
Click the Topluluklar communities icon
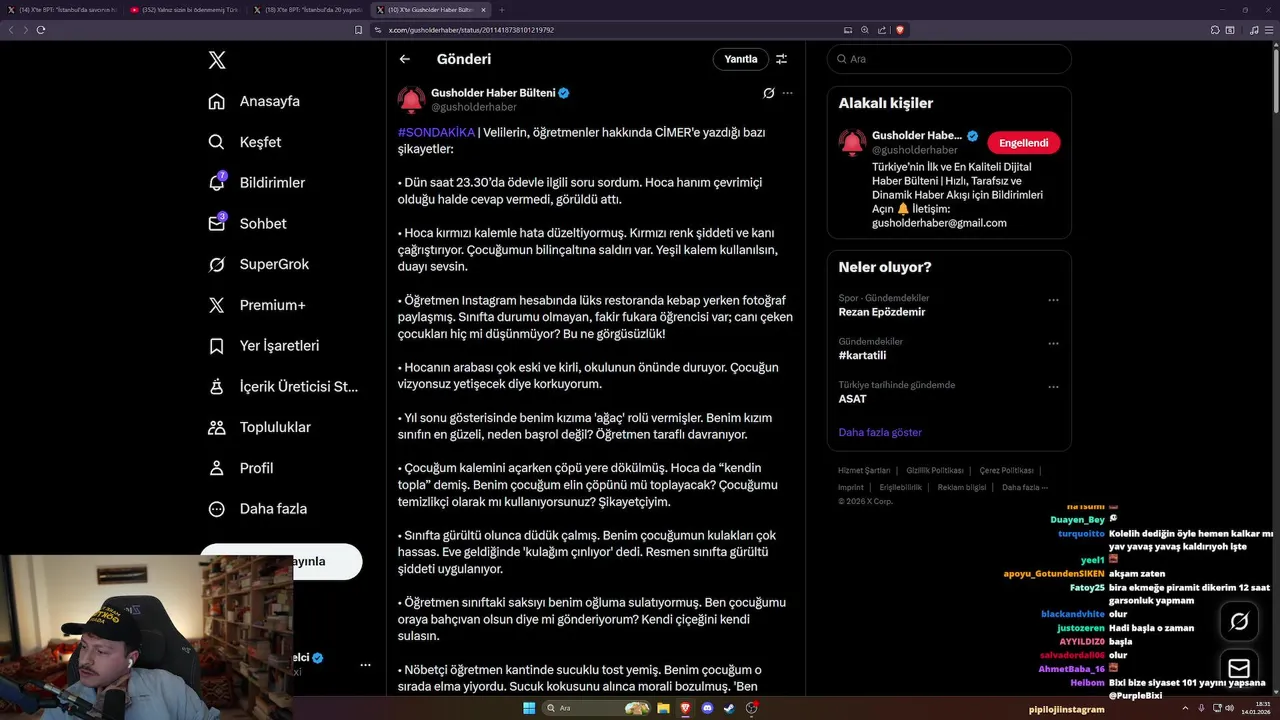tap(216, 427)
